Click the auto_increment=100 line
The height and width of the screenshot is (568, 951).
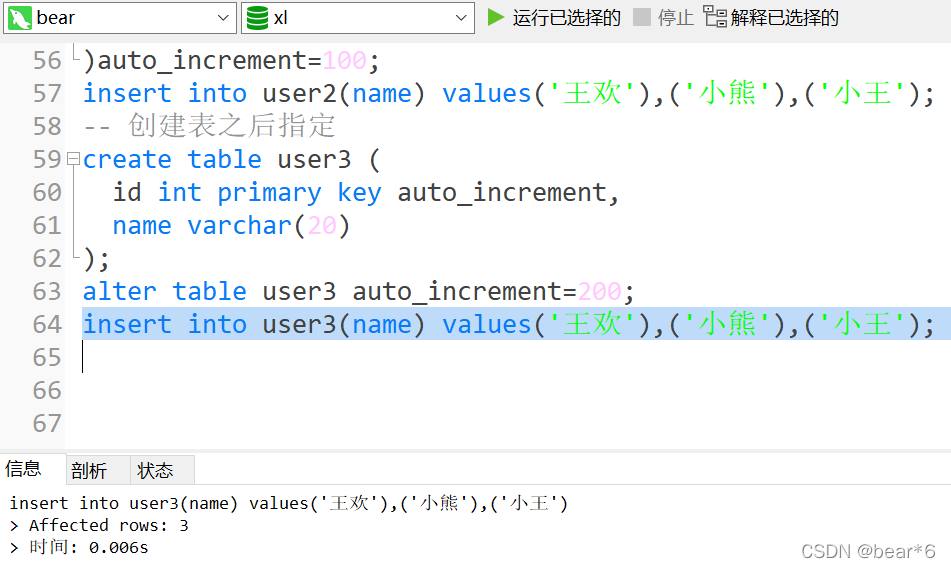(x=231, y=61)
